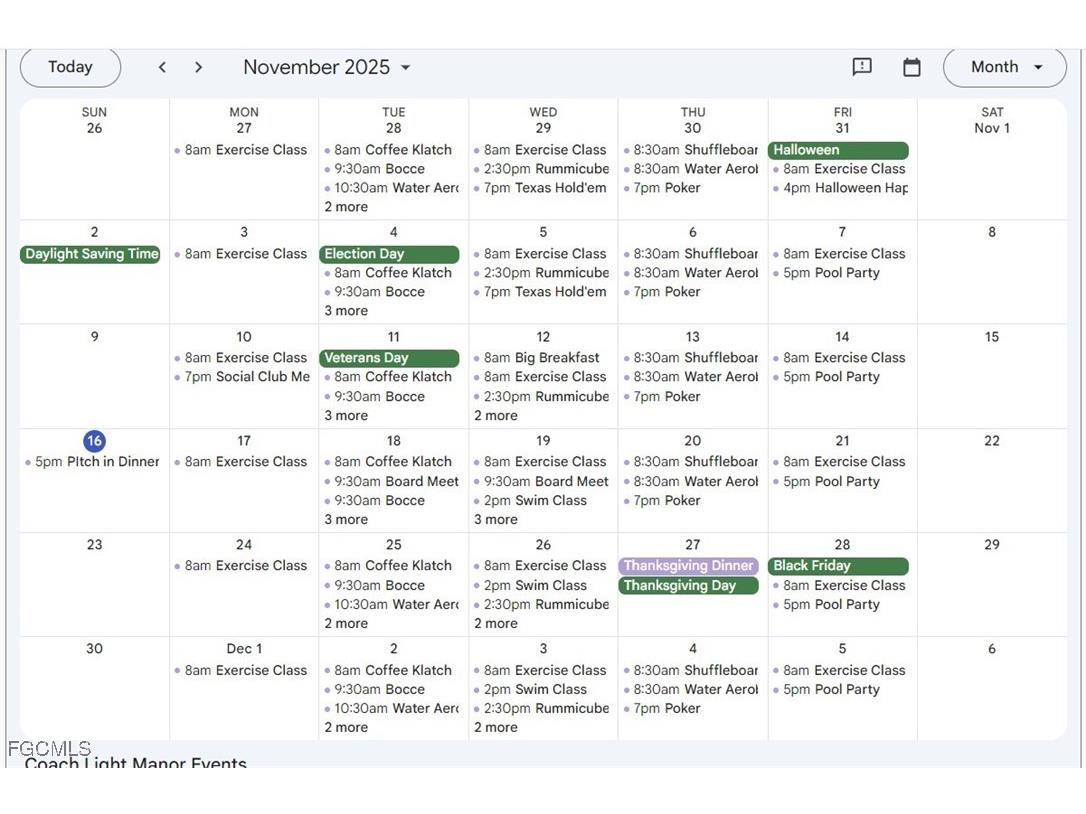Expand the November 2025 date picker
The image size is (1086, 814).
(x=327, y=67)
